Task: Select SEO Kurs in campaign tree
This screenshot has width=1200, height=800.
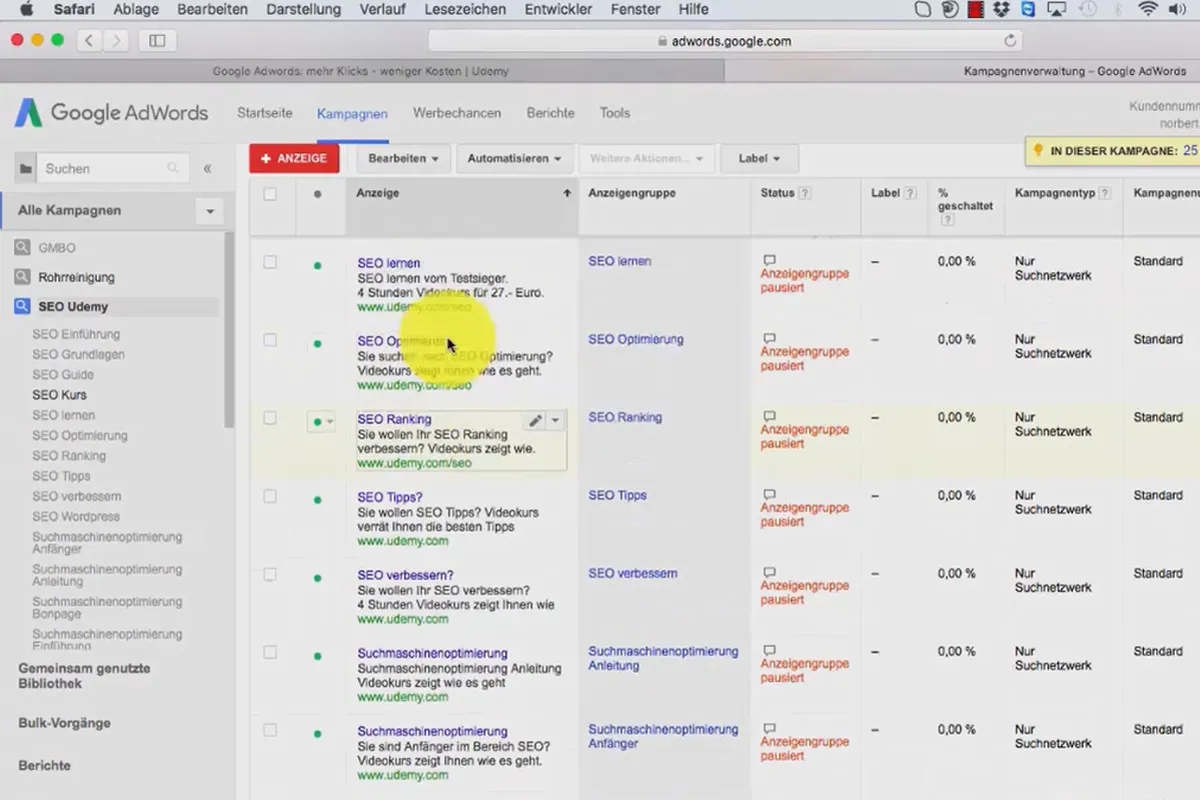Action: pyautogui.click(x=60, y=395)
